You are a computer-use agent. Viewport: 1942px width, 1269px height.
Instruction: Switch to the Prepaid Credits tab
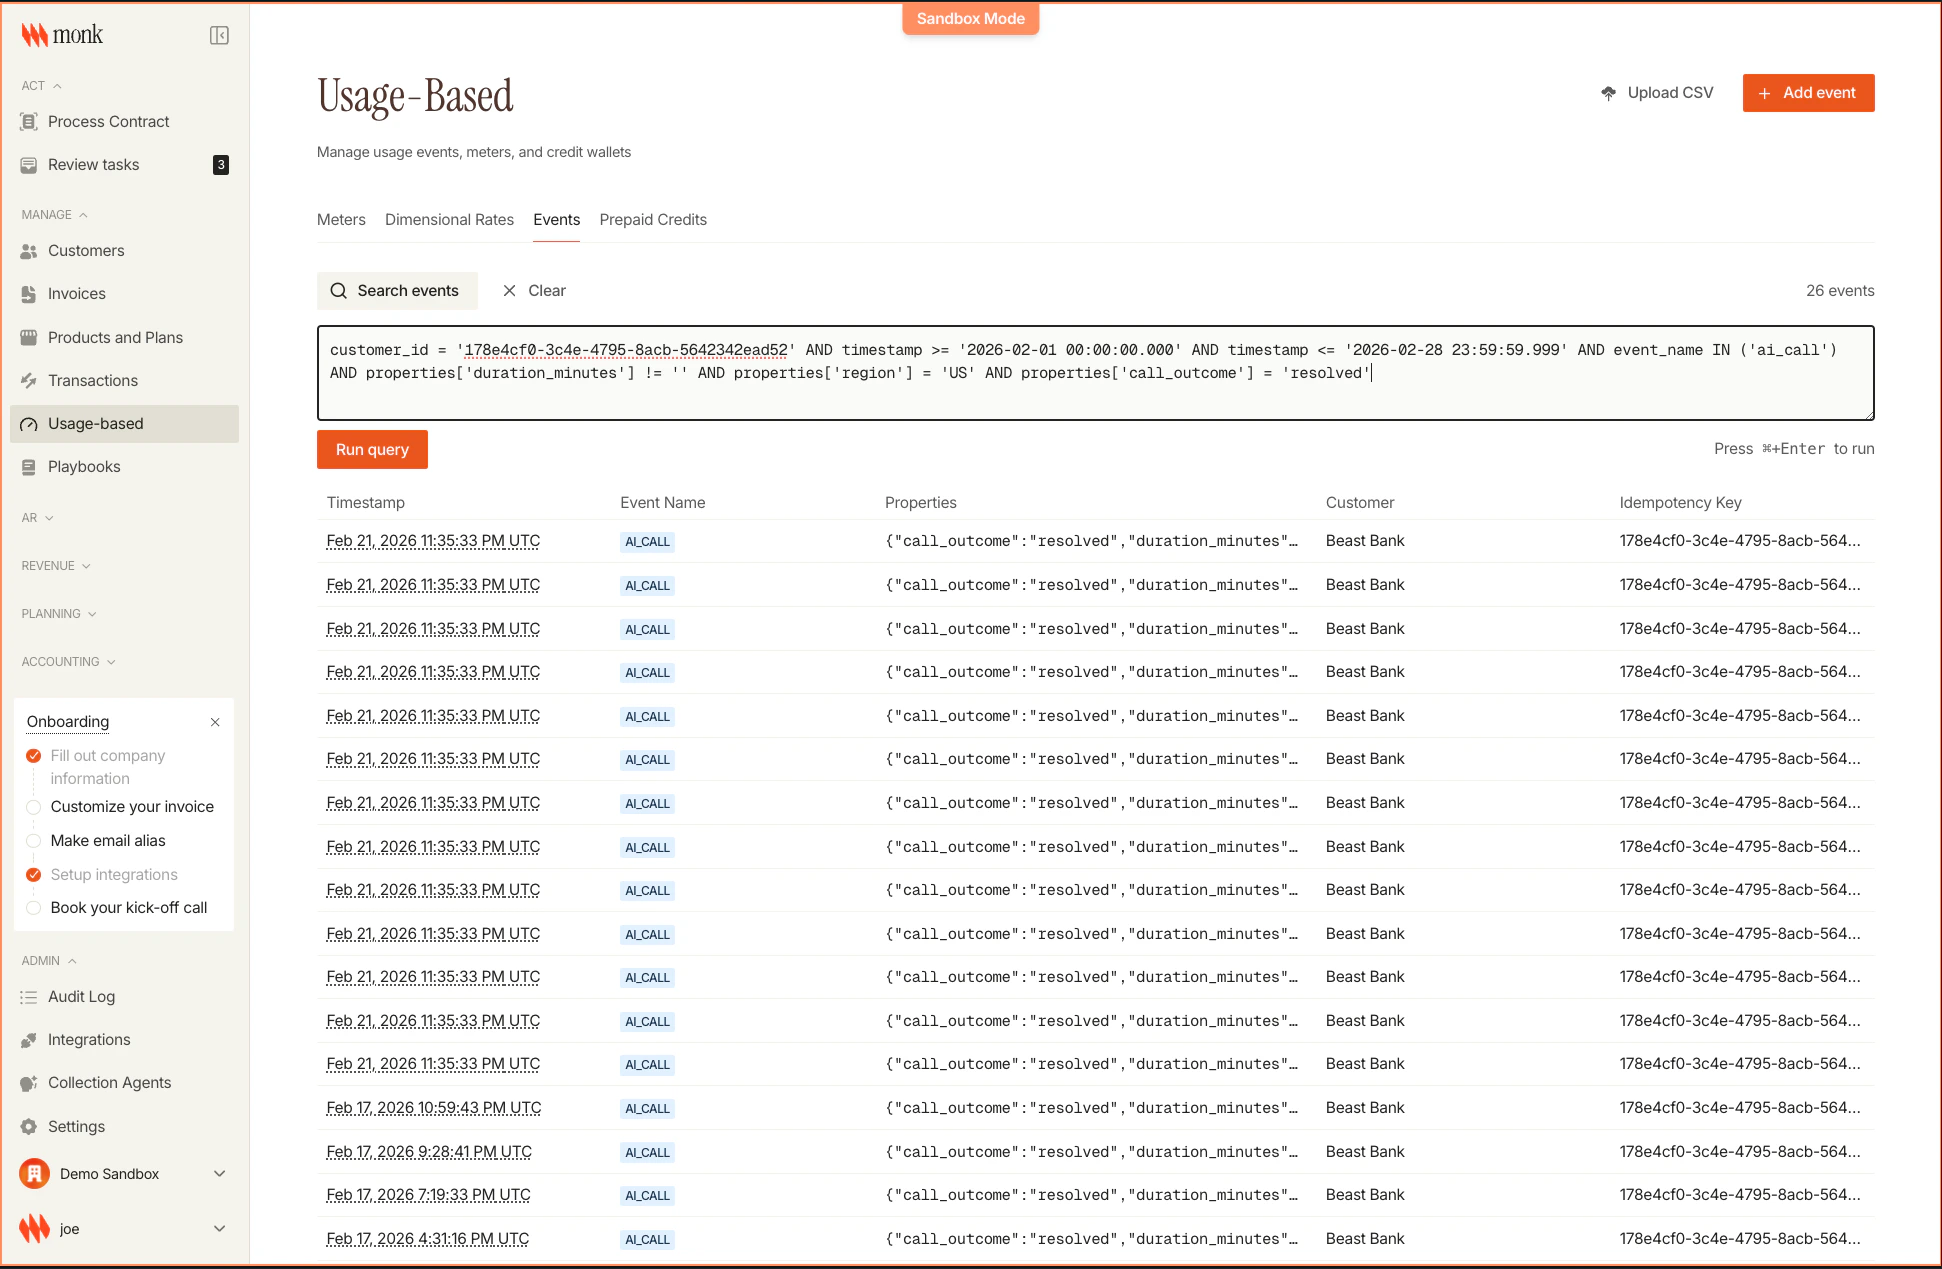(653, 220)
